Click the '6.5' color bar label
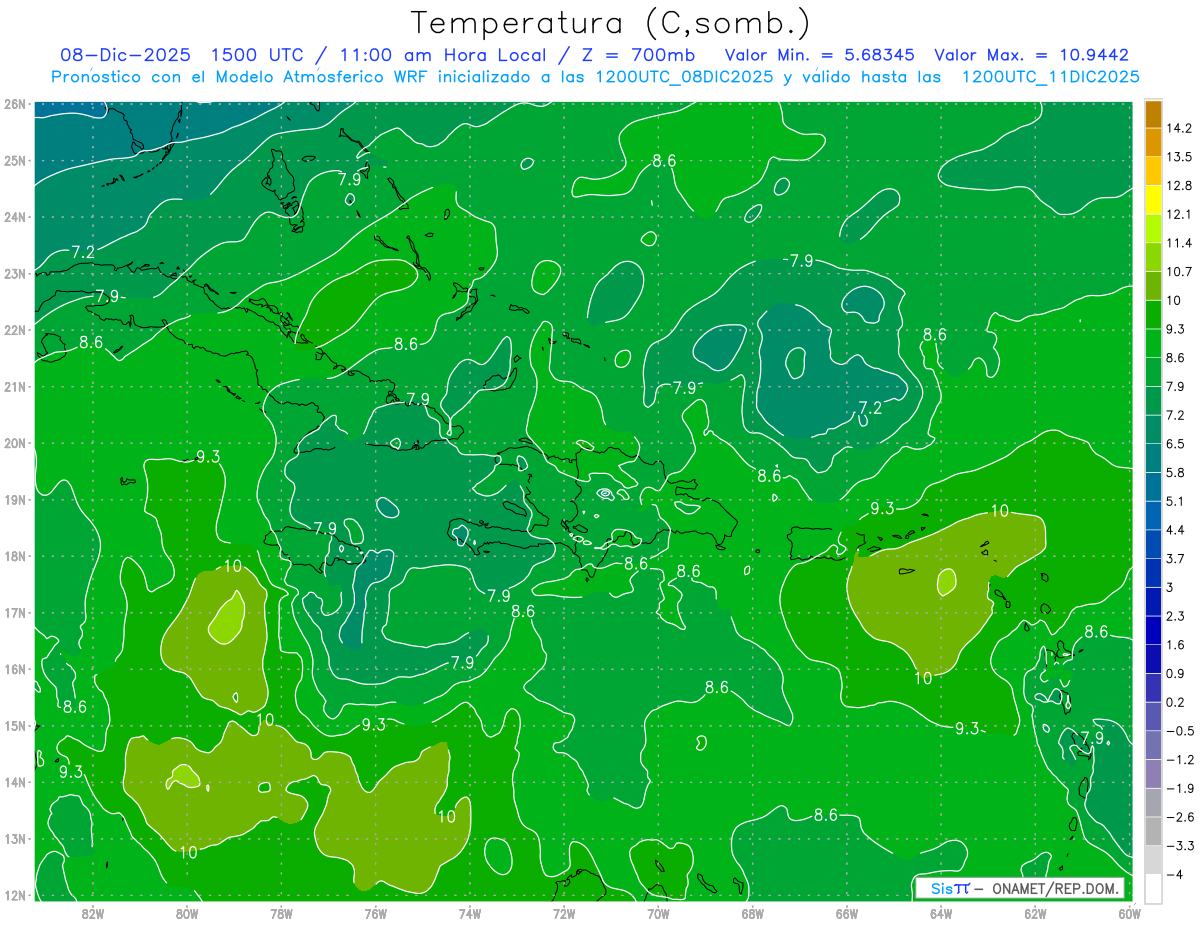The height and width of the screenshot is (927, 1200). (x=1175, y=444)
